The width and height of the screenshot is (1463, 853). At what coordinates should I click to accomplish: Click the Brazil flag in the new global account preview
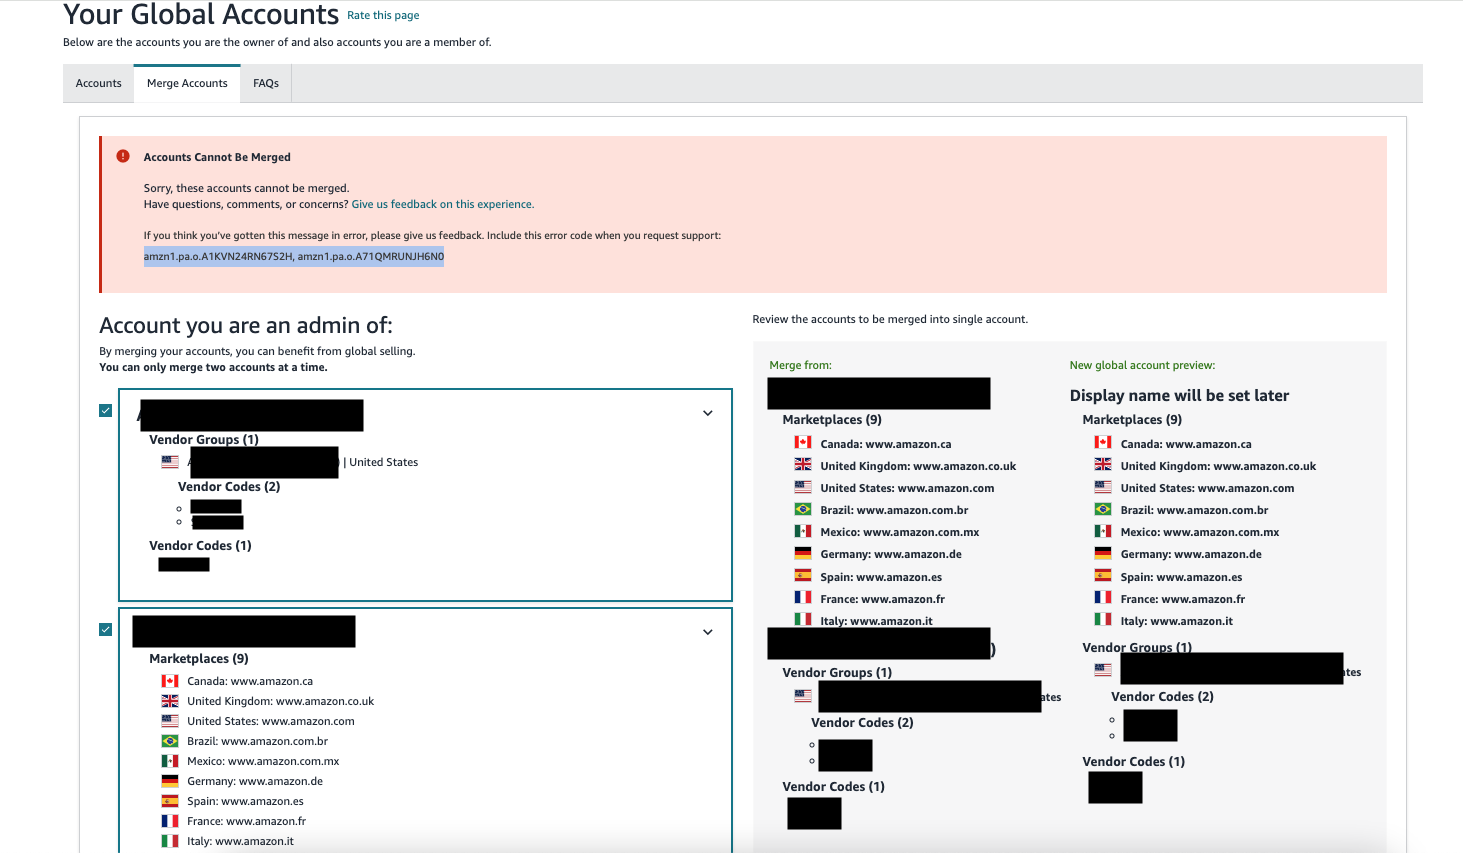point(1103,509)
